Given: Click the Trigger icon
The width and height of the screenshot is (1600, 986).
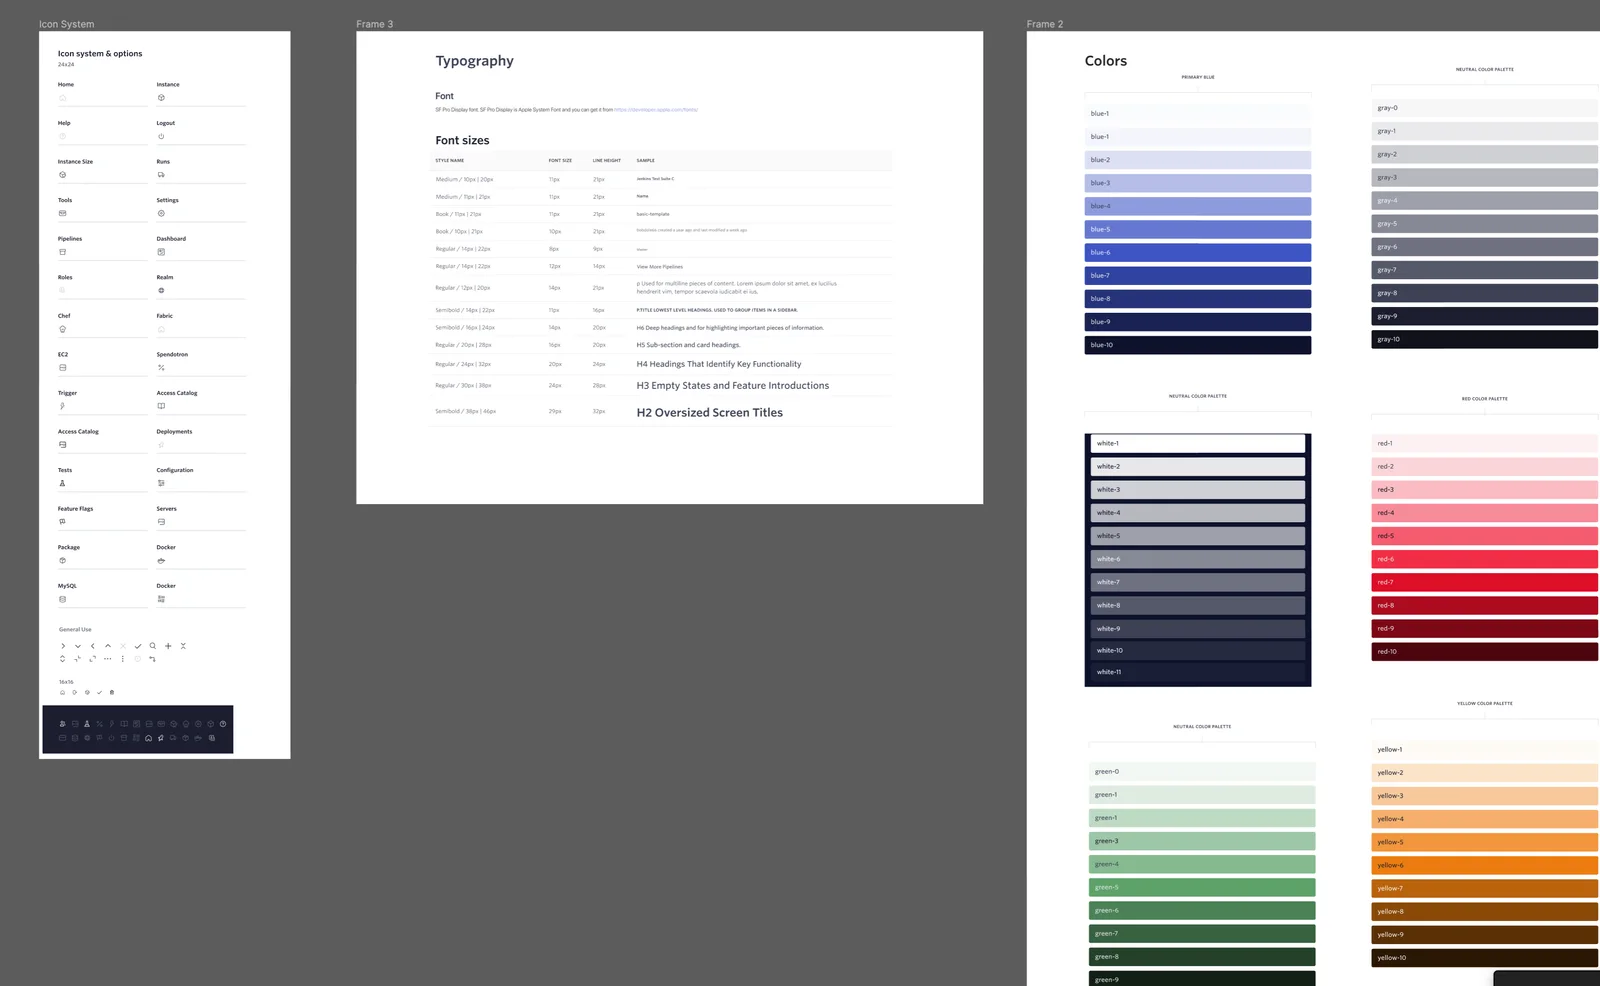Looking at the screenshot, I should (x=62, y=406).
